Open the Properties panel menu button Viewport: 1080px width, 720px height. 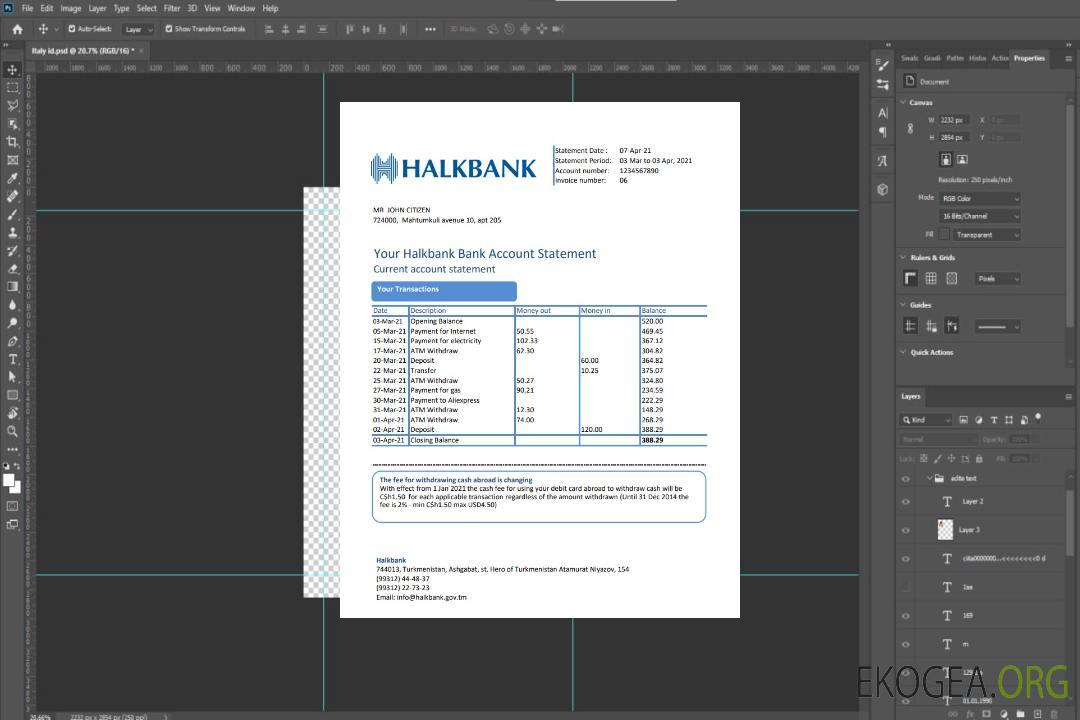[1068, 59]
